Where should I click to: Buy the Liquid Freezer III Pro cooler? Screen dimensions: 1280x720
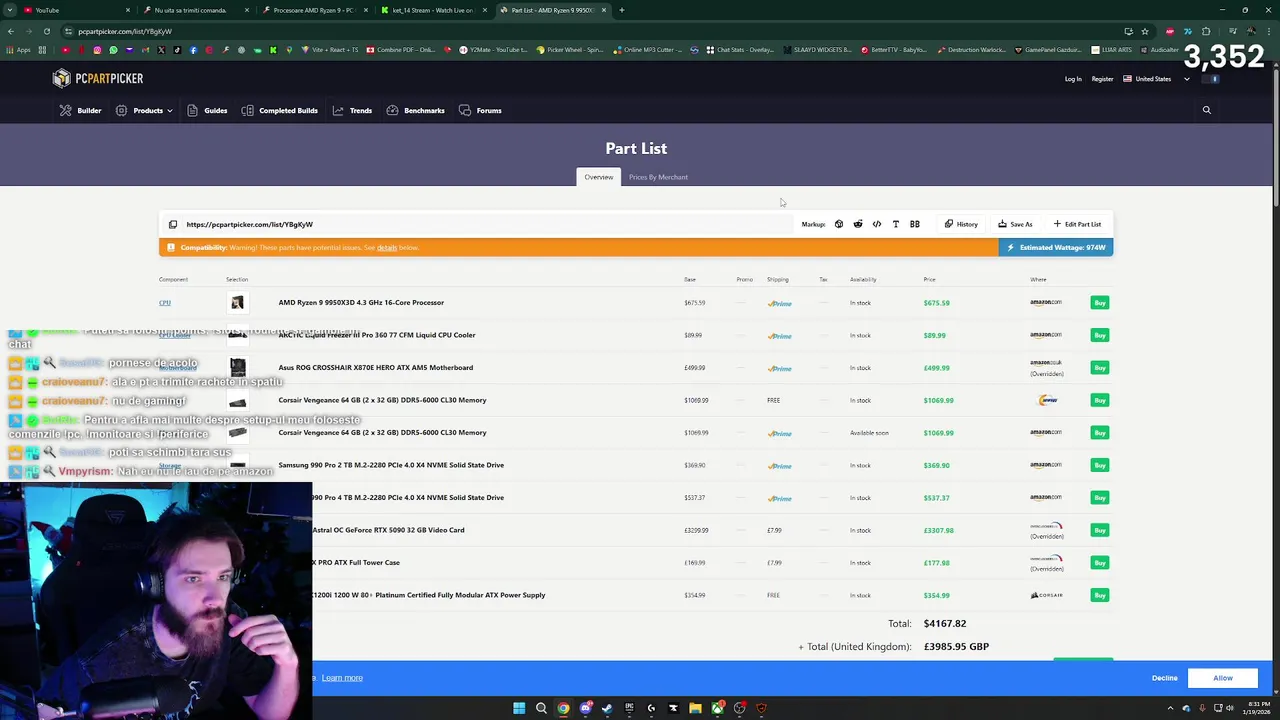(x=1100, y=335)
